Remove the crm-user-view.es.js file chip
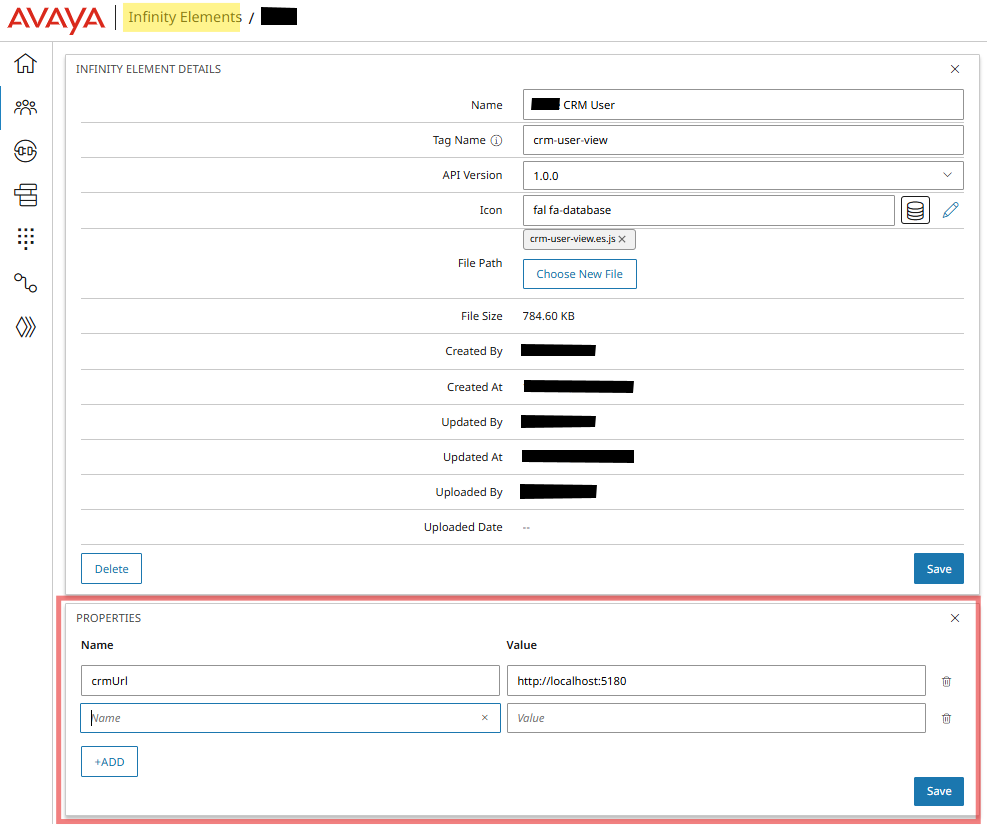The image size is (987, 825). 622,239
